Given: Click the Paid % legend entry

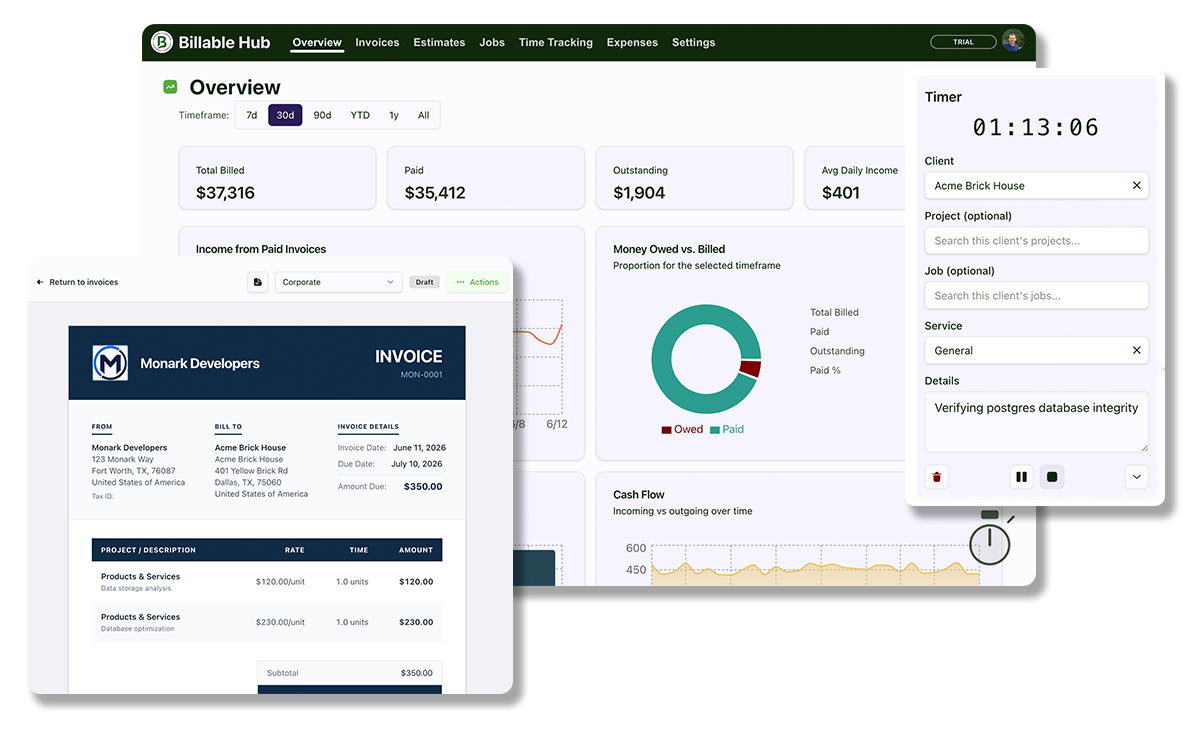Looking at the screenshot, I should click(x=825, y=370).
